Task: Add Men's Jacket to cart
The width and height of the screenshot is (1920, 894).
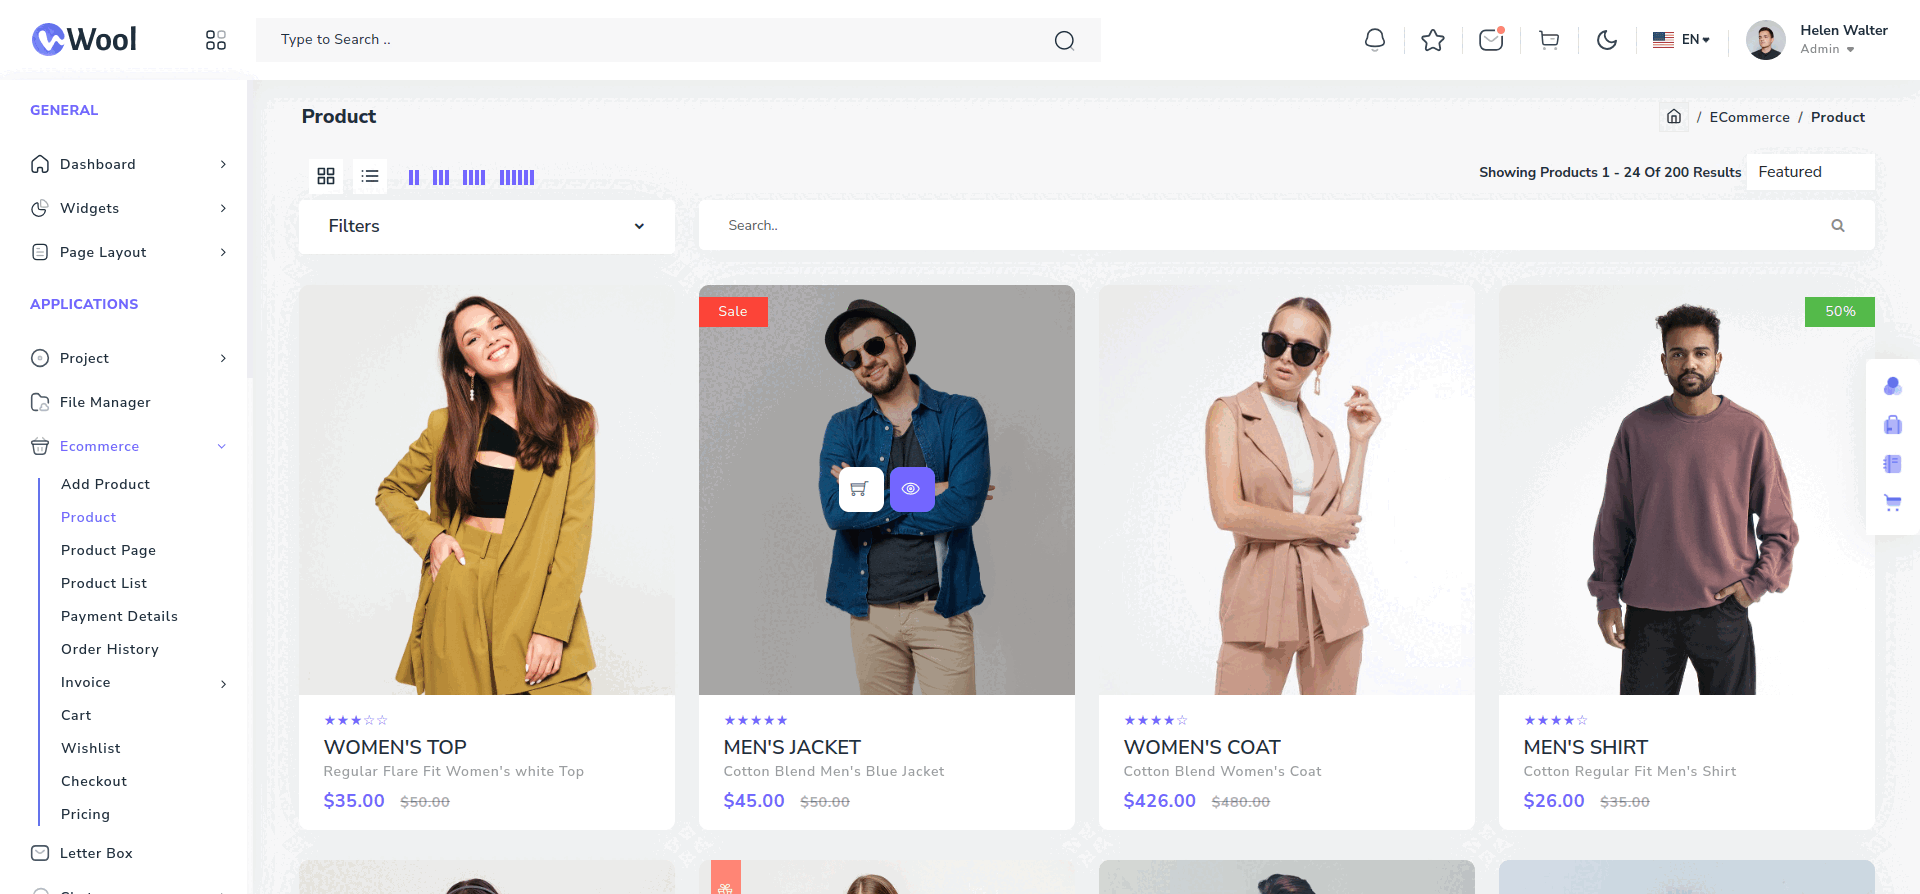Action: coord(861,489)
